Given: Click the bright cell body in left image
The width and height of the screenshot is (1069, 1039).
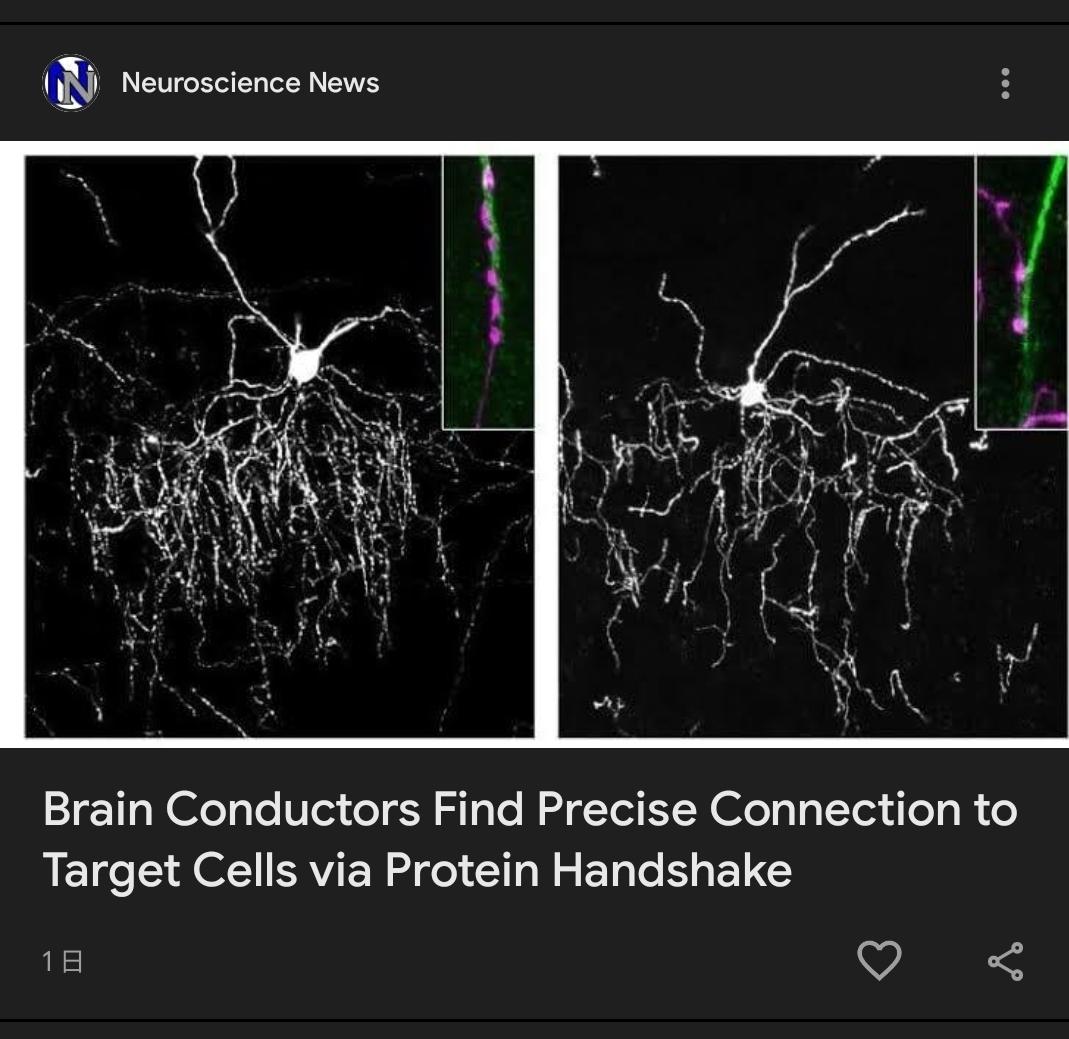Looking at the screenshot, I should coord(302,364).
